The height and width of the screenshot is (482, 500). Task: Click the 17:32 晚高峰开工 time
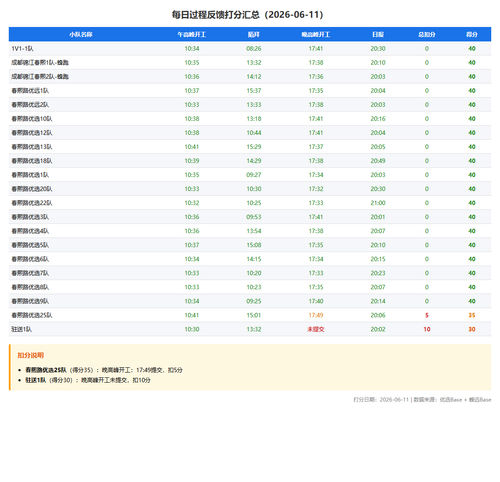coord(316,189)
